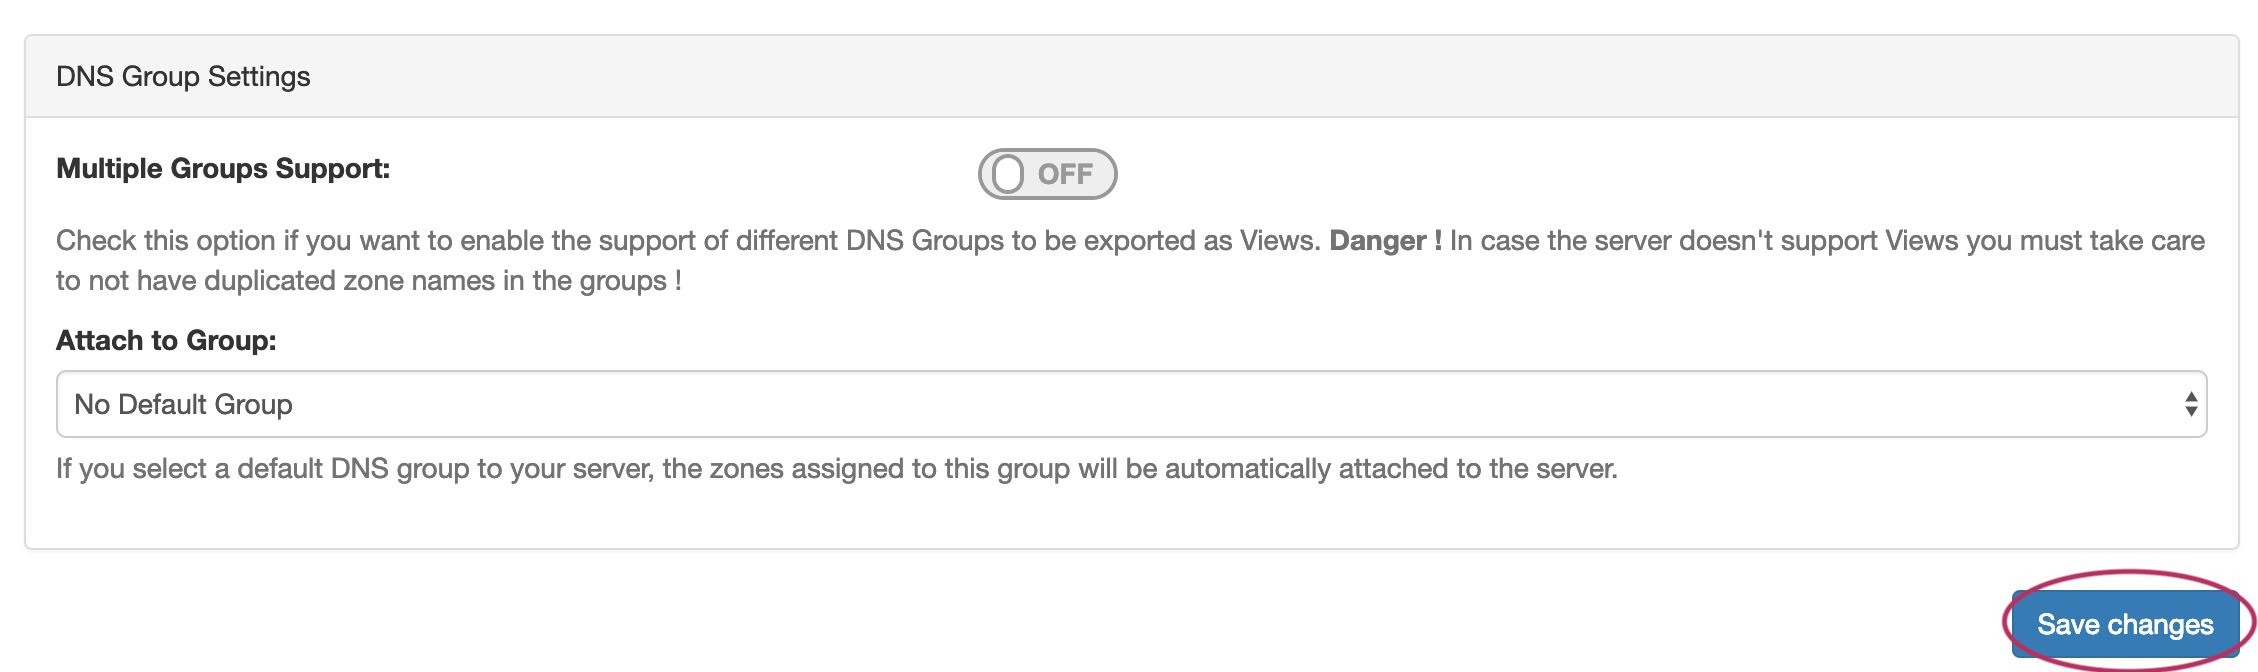2258x672 pixels.
Task: Click the up-down arrows on the group select
Action: pos(2190,404)
